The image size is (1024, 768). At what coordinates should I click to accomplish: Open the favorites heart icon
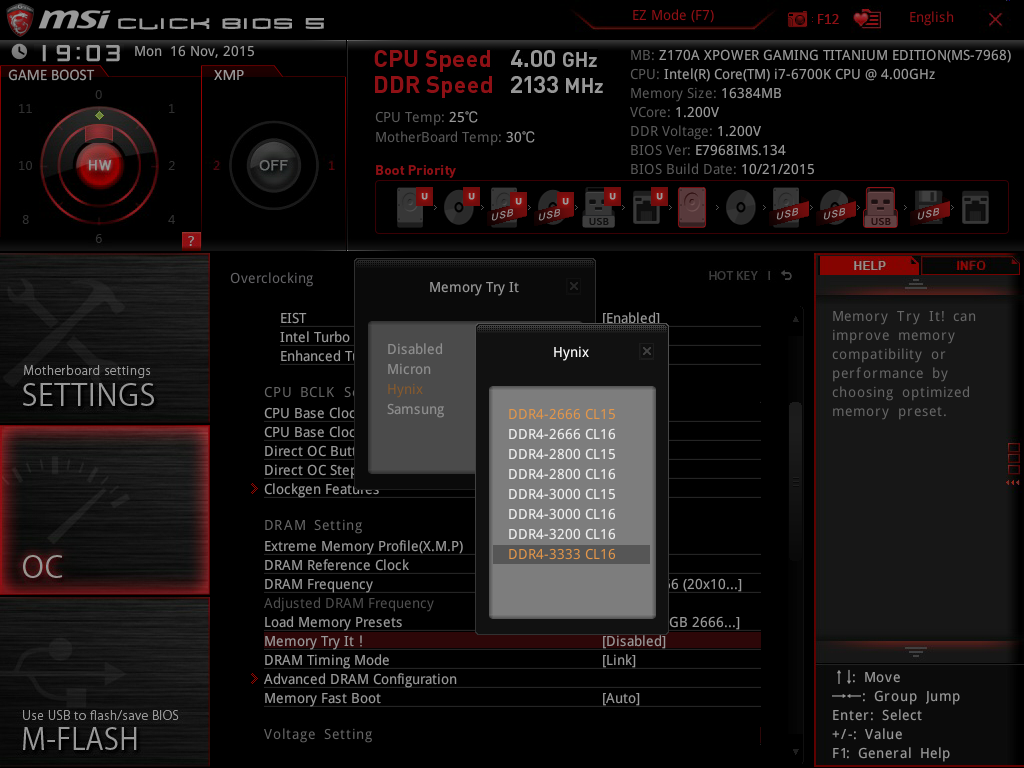point(867,19)
